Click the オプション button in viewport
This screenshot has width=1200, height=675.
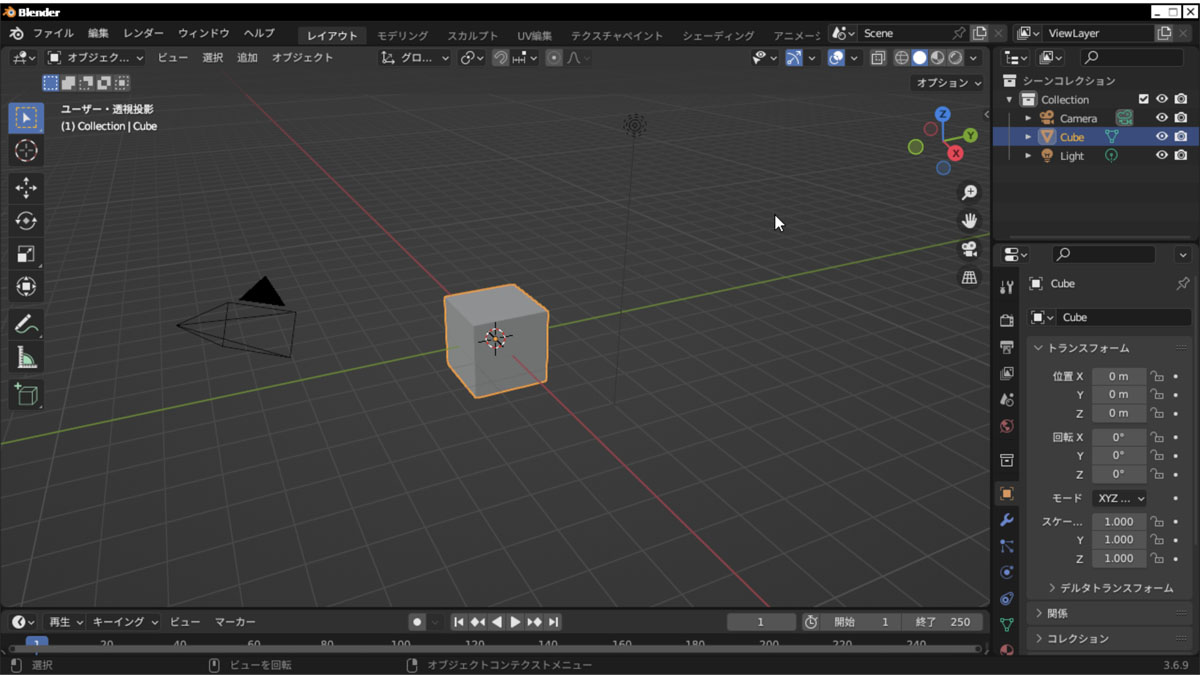948,83
